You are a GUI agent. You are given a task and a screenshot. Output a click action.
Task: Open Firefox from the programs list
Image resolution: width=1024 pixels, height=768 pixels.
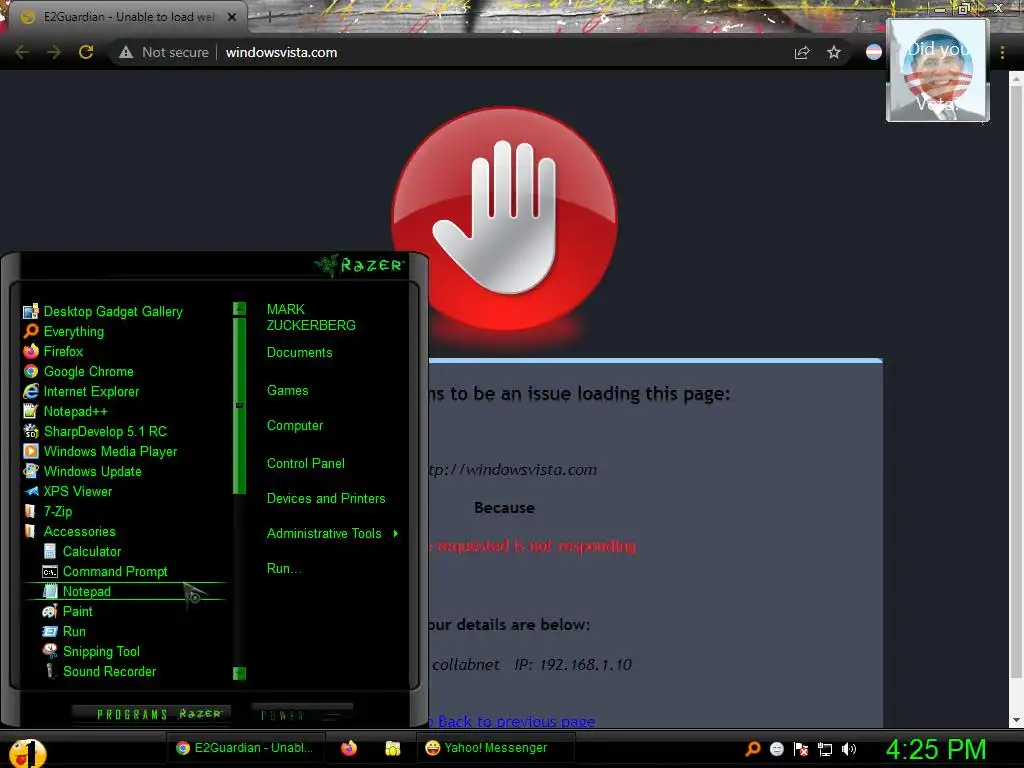[54, 351]
